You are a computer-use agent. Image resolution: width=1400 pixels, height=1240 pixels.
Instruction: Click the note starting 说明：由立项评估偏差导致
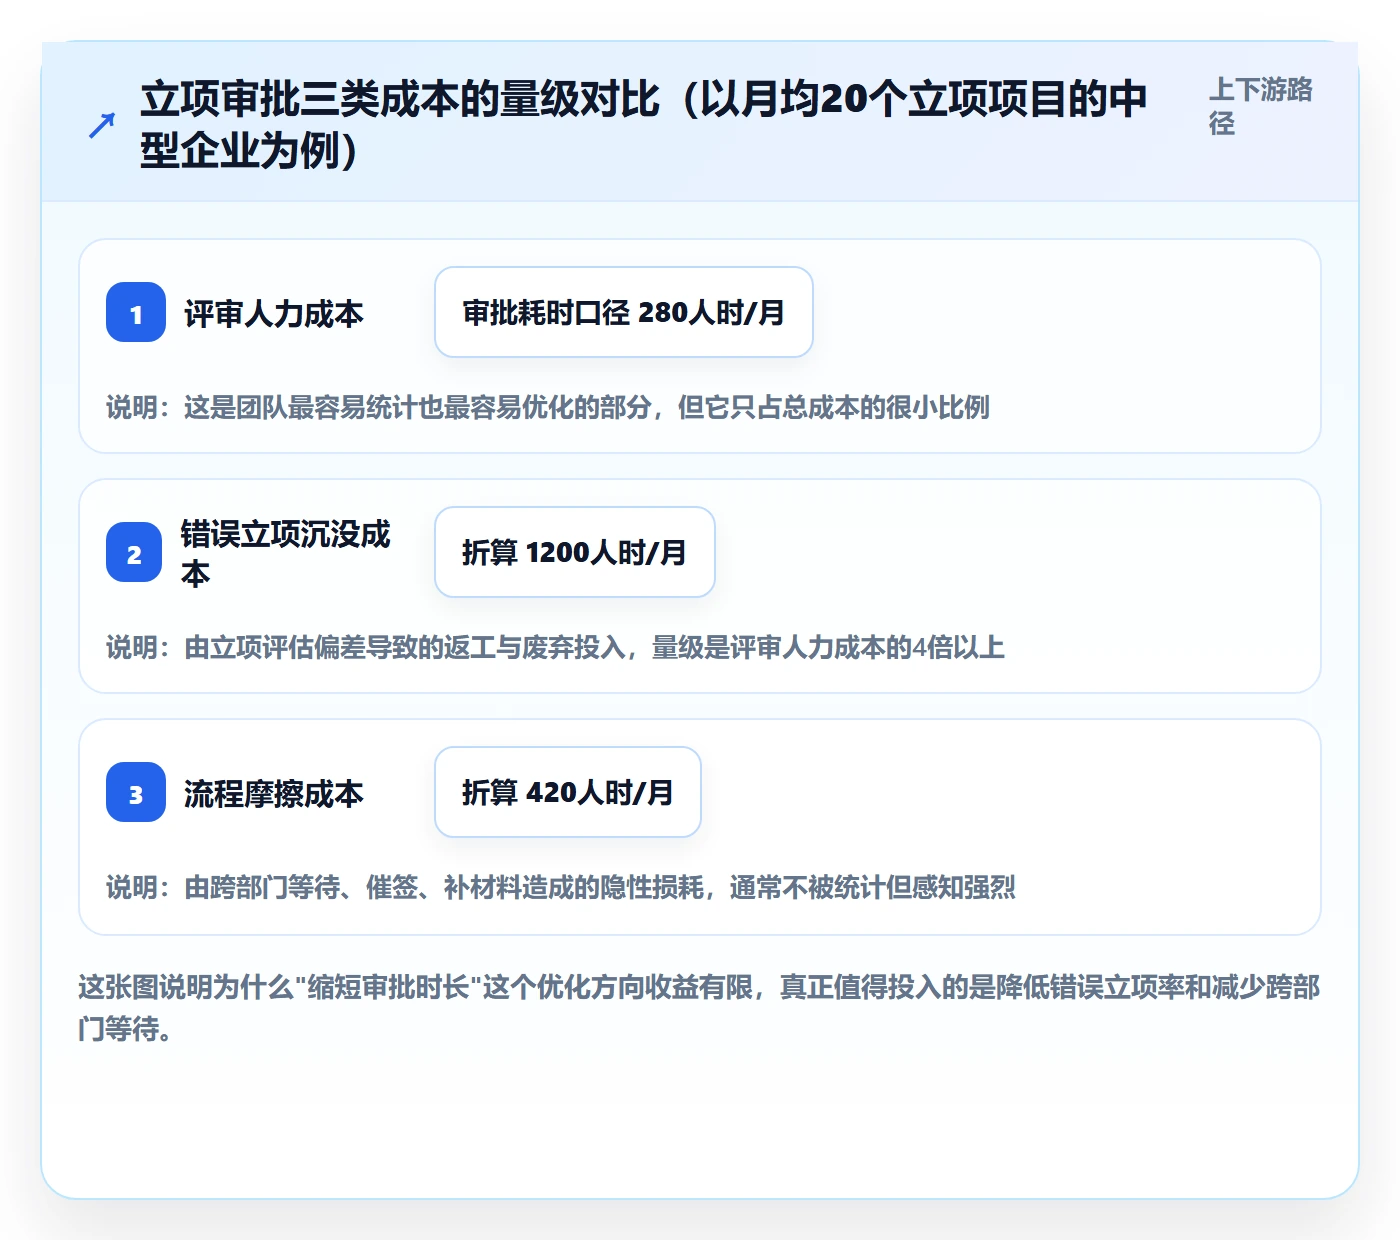555,647
